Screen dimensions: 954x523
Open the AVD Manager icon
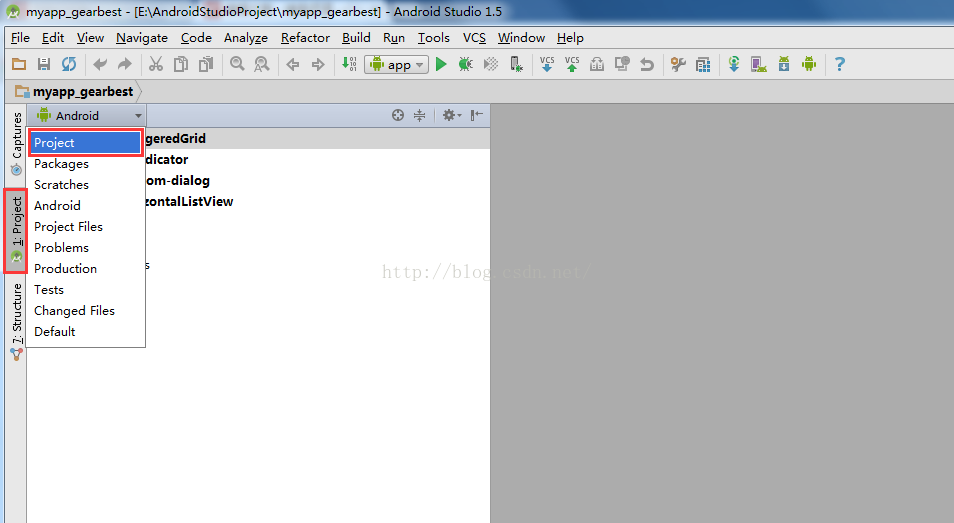click(759, 64)
